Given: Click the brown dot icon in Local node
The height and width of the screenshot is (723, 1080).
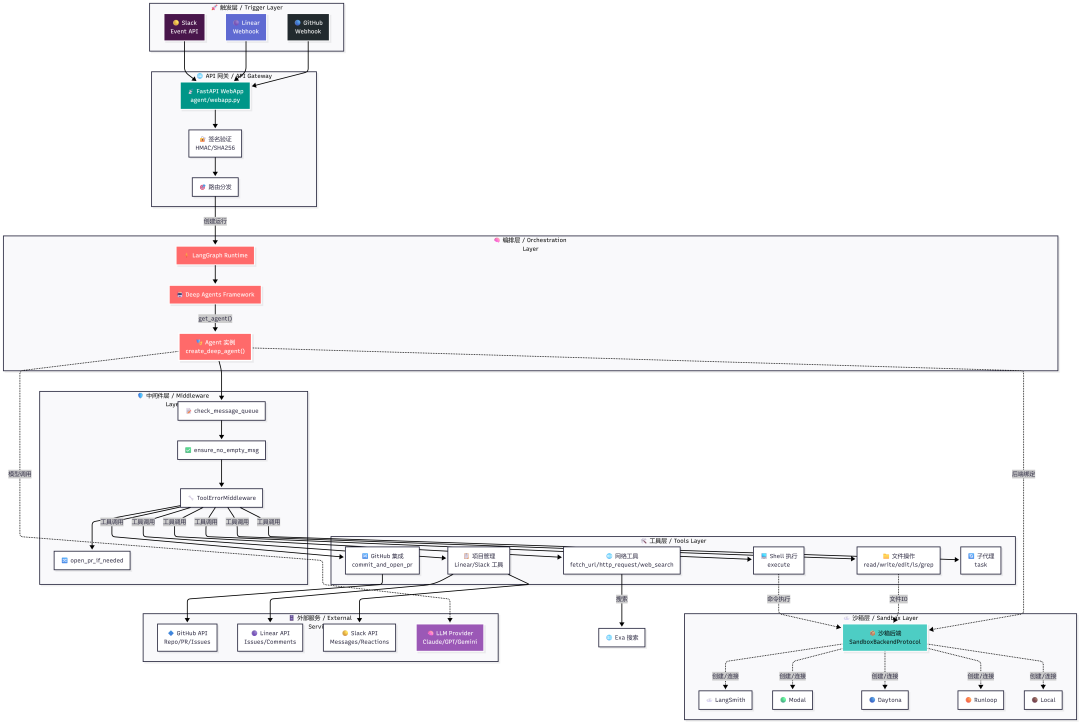Looking at the screenshot, I should click(x=1035, y=700).
